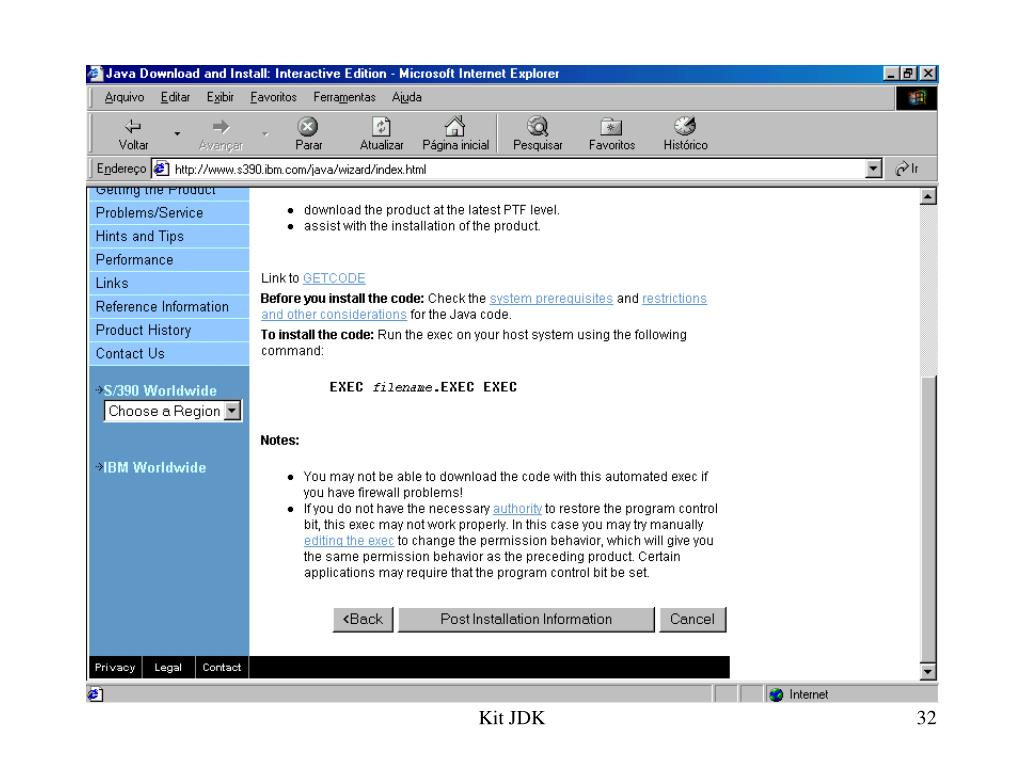1024x768 pixels.
Task: Follow the authority link
Action: [x=517, y=509]
